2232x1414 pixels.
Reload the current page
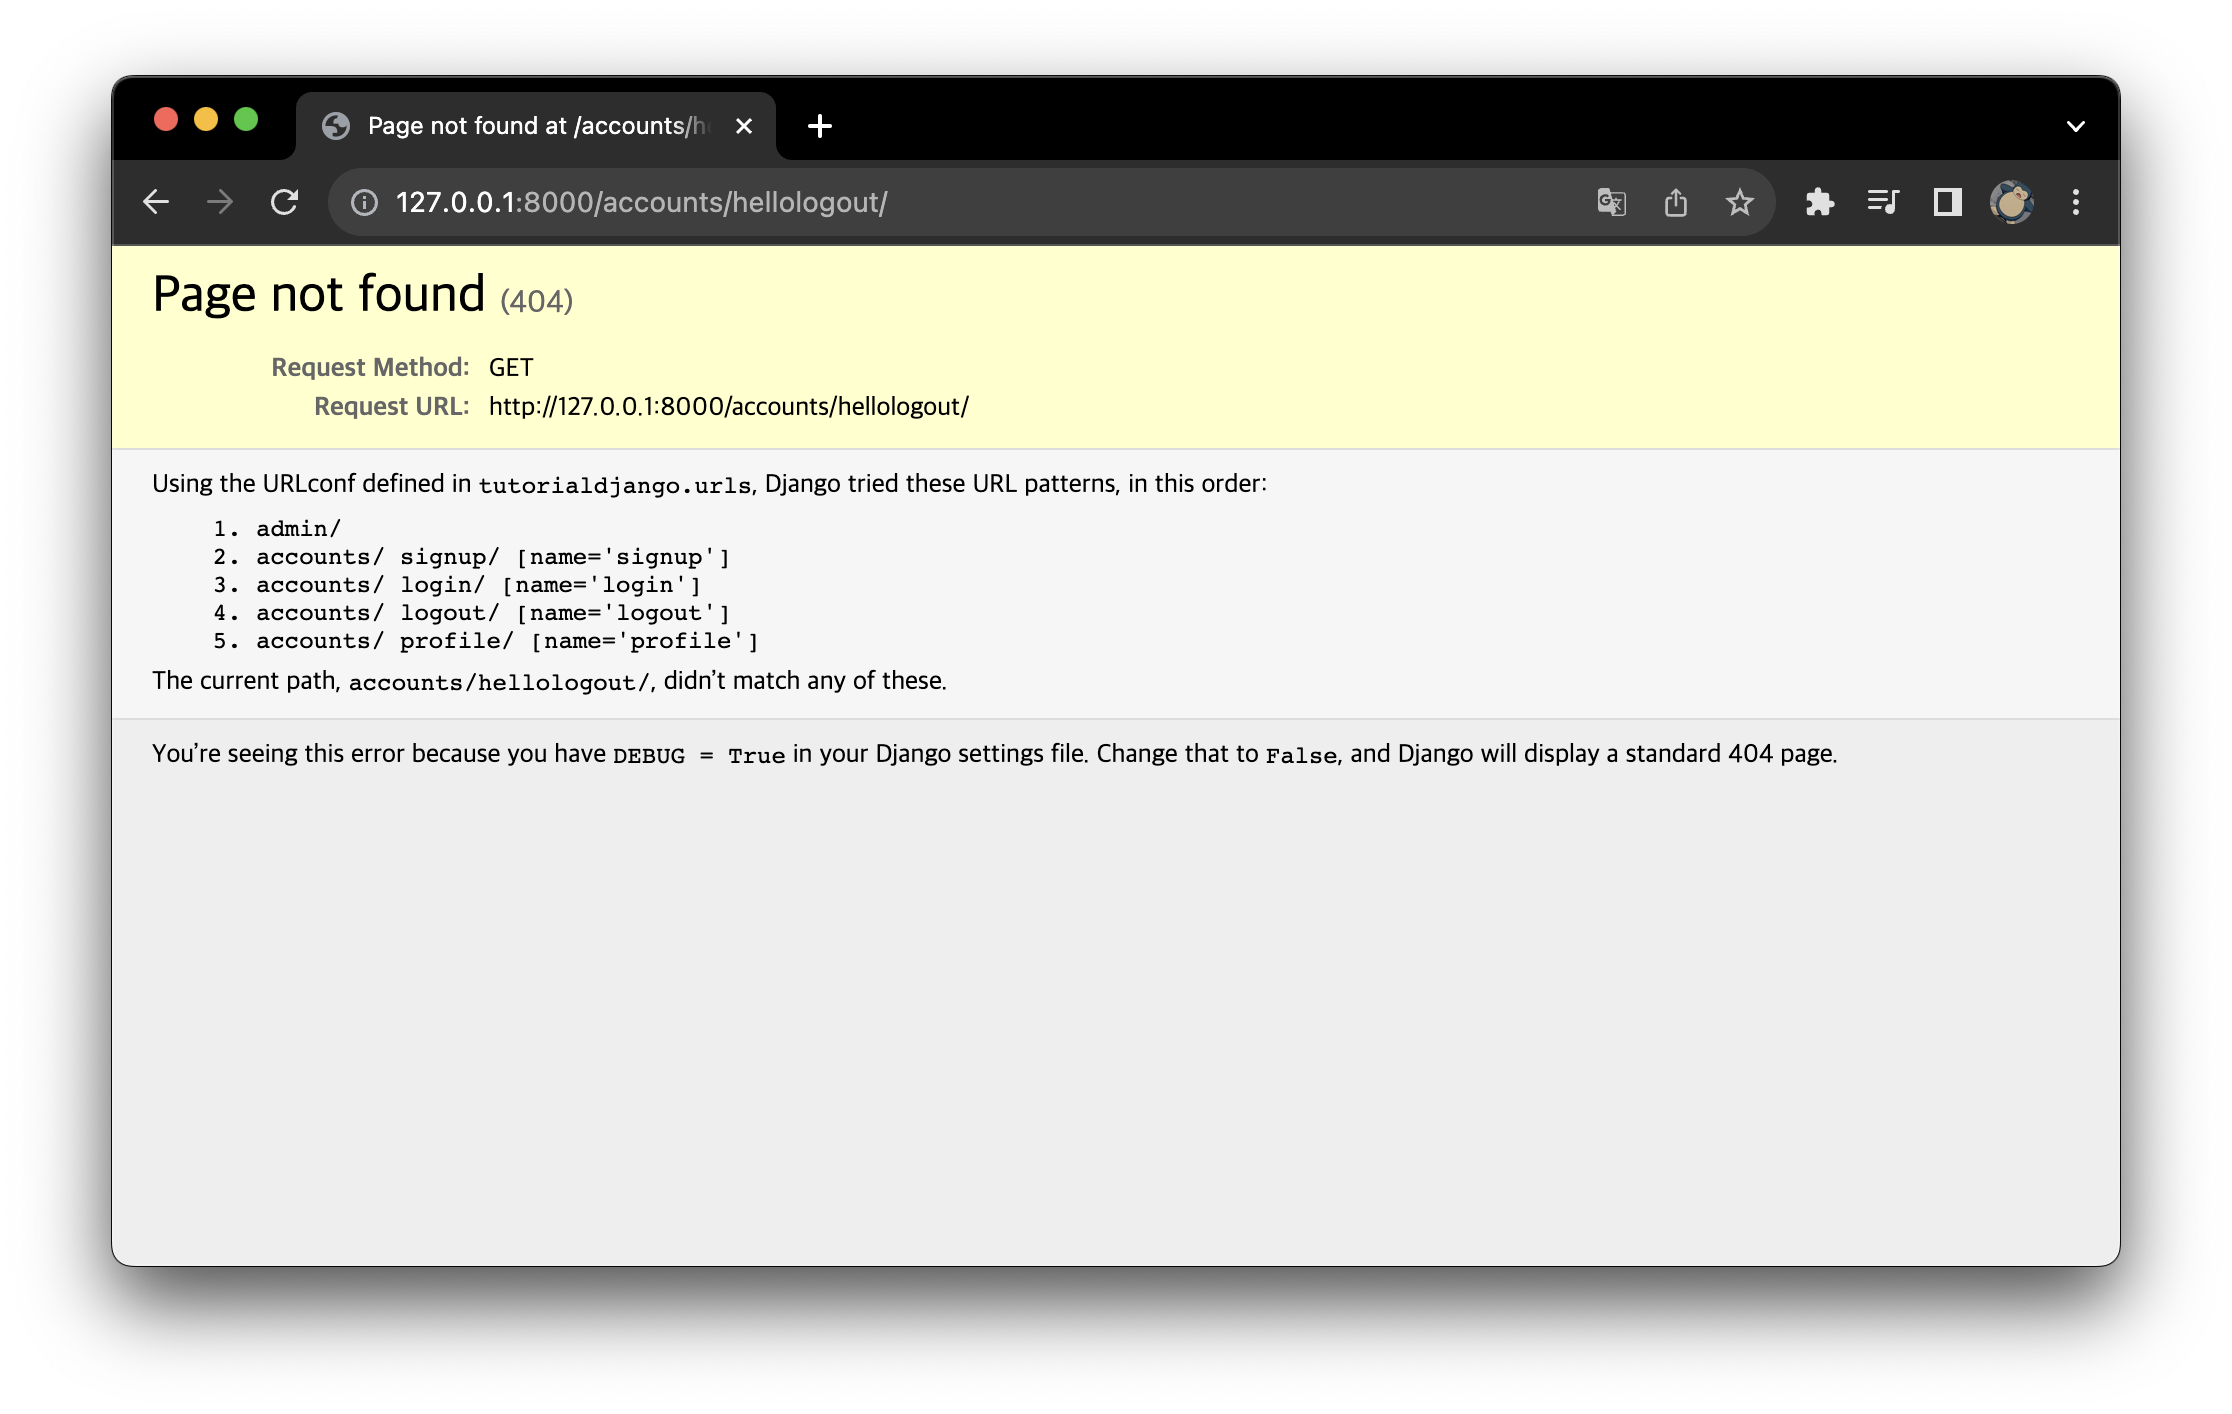tap(285, 203)
